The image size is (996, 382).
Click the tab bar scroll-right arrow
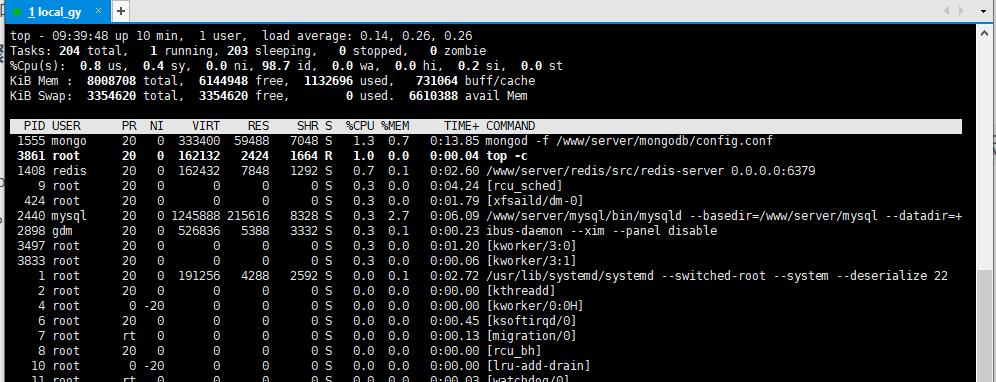click(x=962, y=10)
